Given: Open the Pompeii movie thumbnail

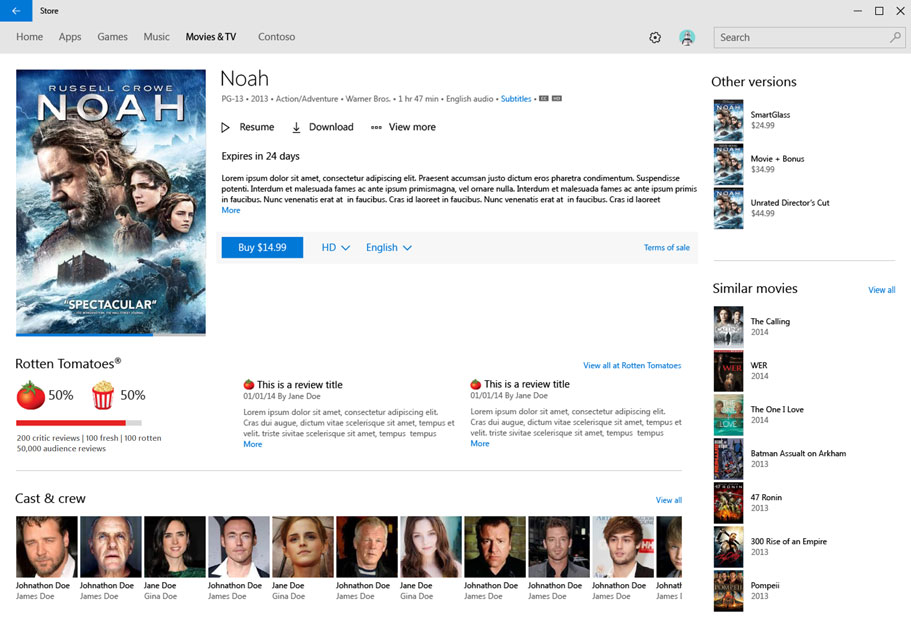Looking at the screenshot, I should point(729,591).
